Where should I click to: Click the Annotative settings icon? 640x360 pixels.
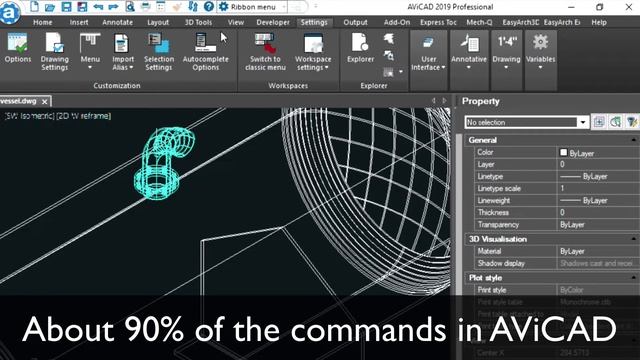pyautogui.click(x=469, y=43)
